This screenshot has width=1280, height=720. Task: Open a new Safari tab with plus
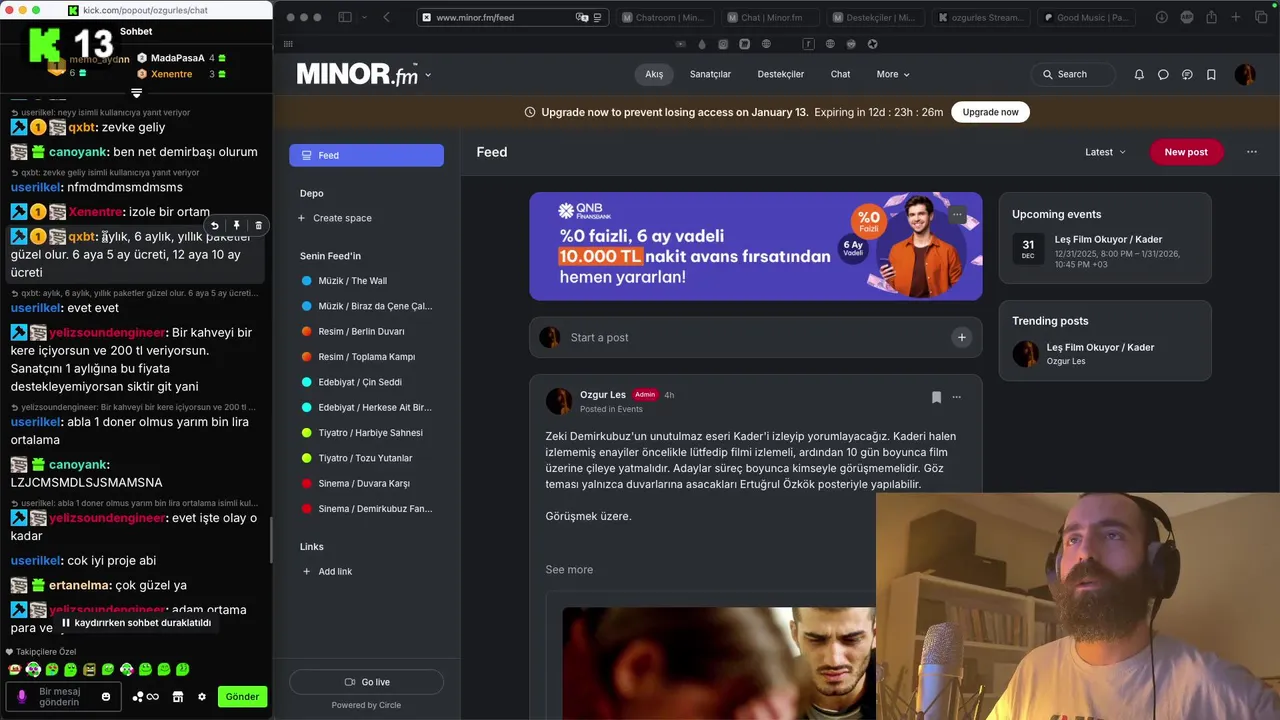coord(1236,17)
